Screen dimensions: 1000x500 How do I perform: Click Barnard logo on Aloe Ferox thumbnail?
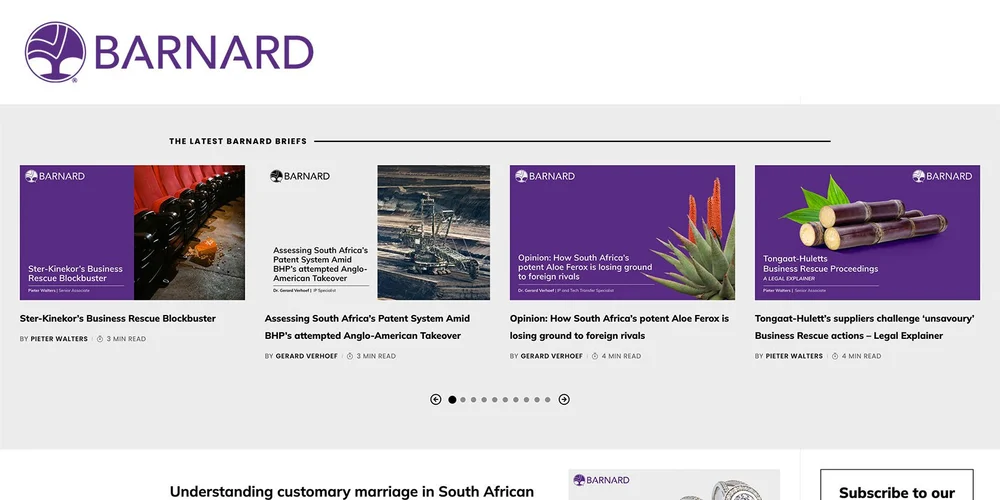tap(545, 176)
